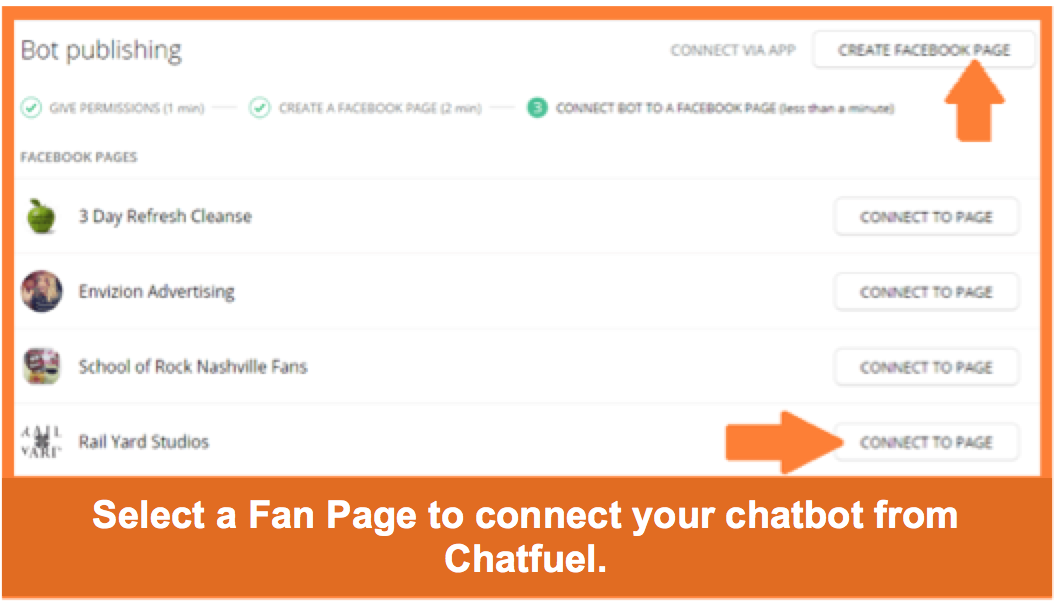Click the Envizion Advertising profile picture

42,291
